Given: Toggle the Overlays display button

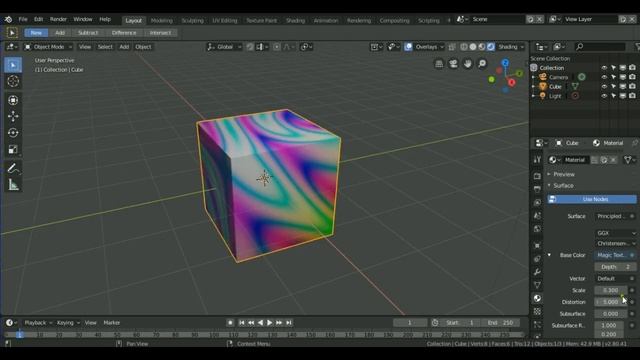Looking at the screenshot, I should click(408, 47).
